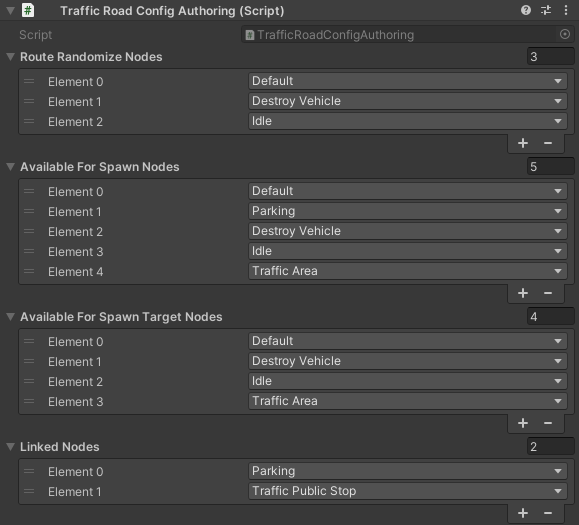This screenshot has height=525, width=579.
Task: Grab drag handle of Spawn Nodes Element 2
Action: coord(29,231)
